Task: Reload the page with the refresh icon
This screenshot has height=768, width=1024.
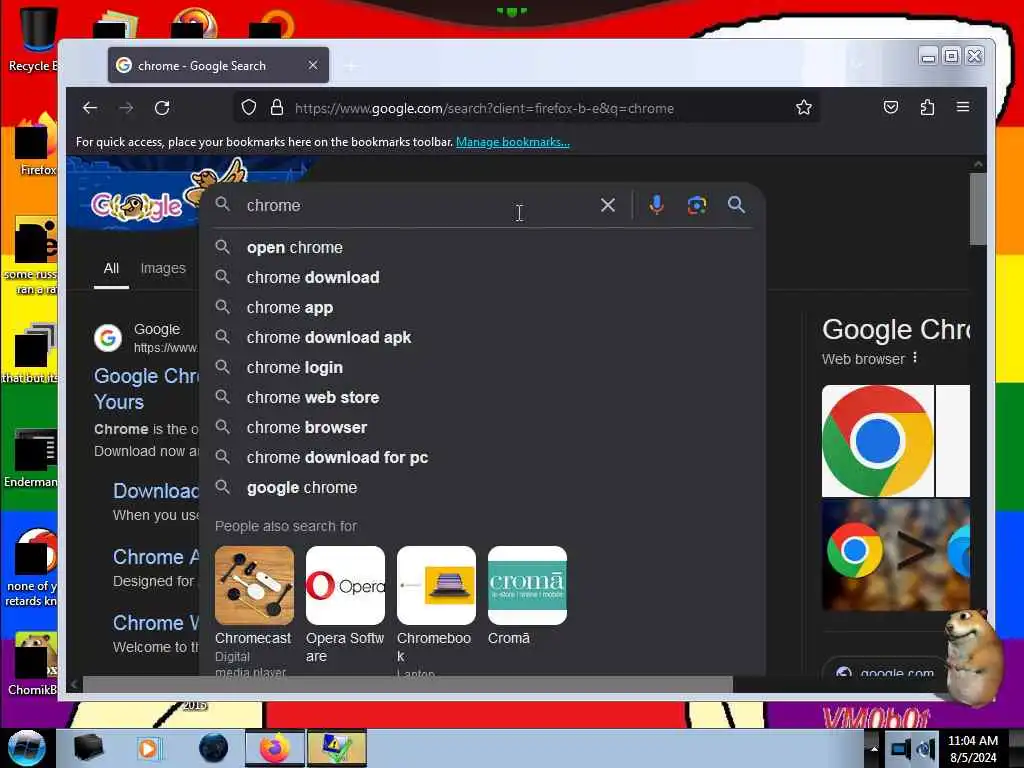Action: 162,108
